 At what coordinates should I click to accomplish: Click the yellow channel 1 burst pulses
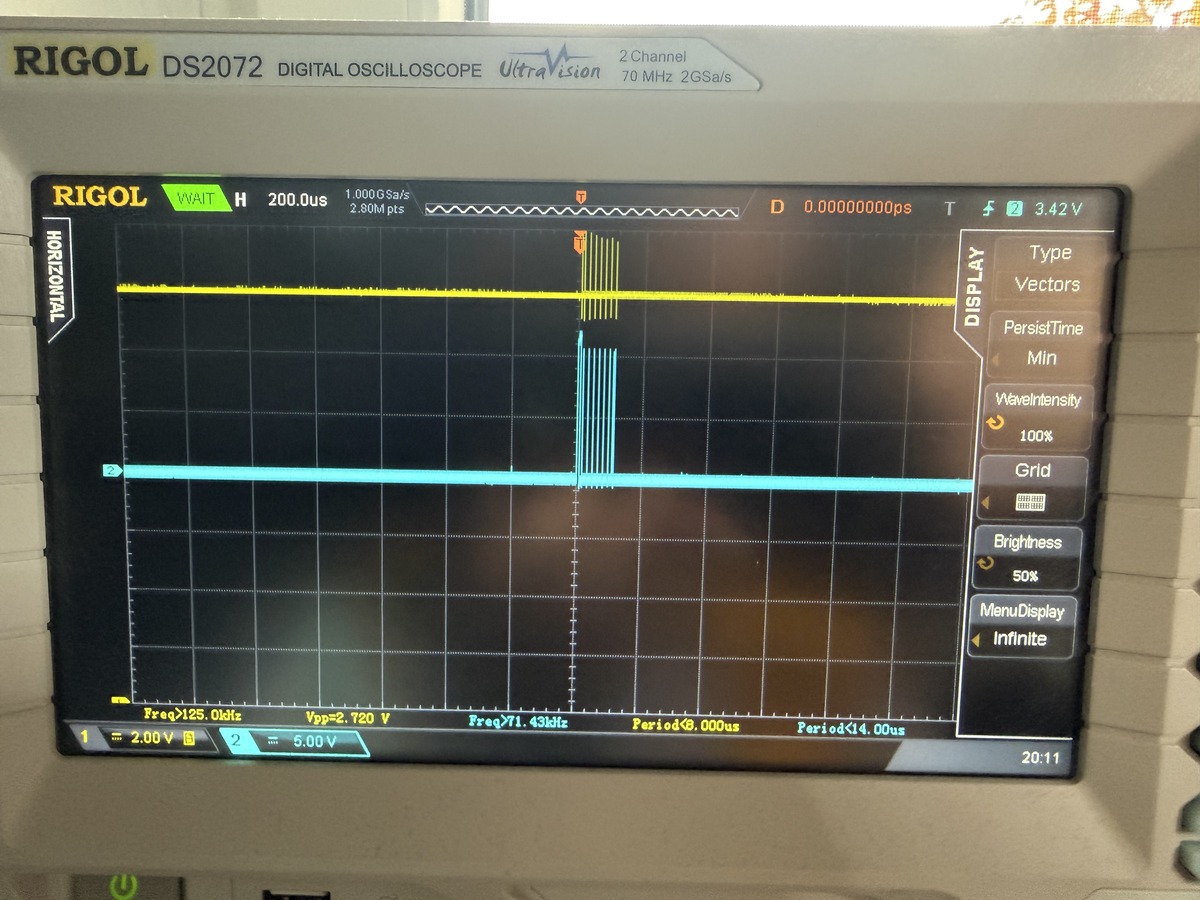[599, 276]
